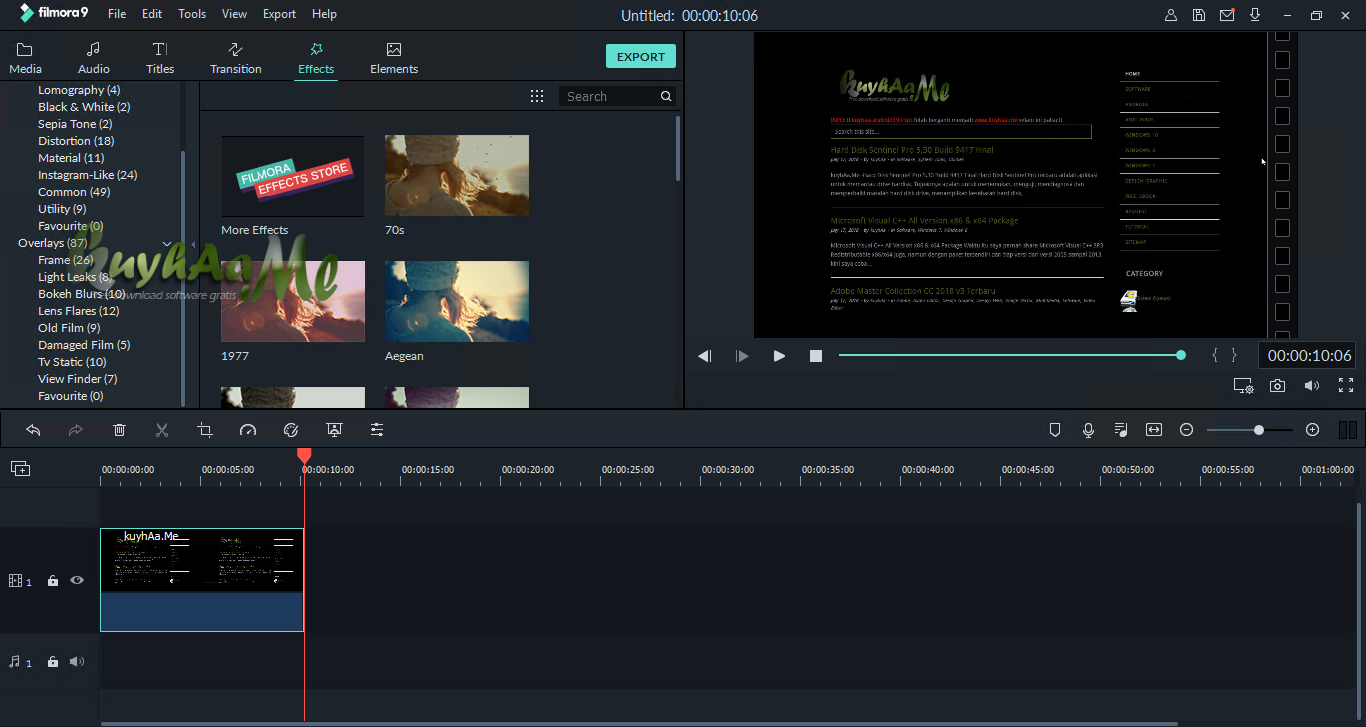This screenshot has width=1366, height=727.
Task: Open the Export menu
Action: pyautogui.click(x=280, y=14)
